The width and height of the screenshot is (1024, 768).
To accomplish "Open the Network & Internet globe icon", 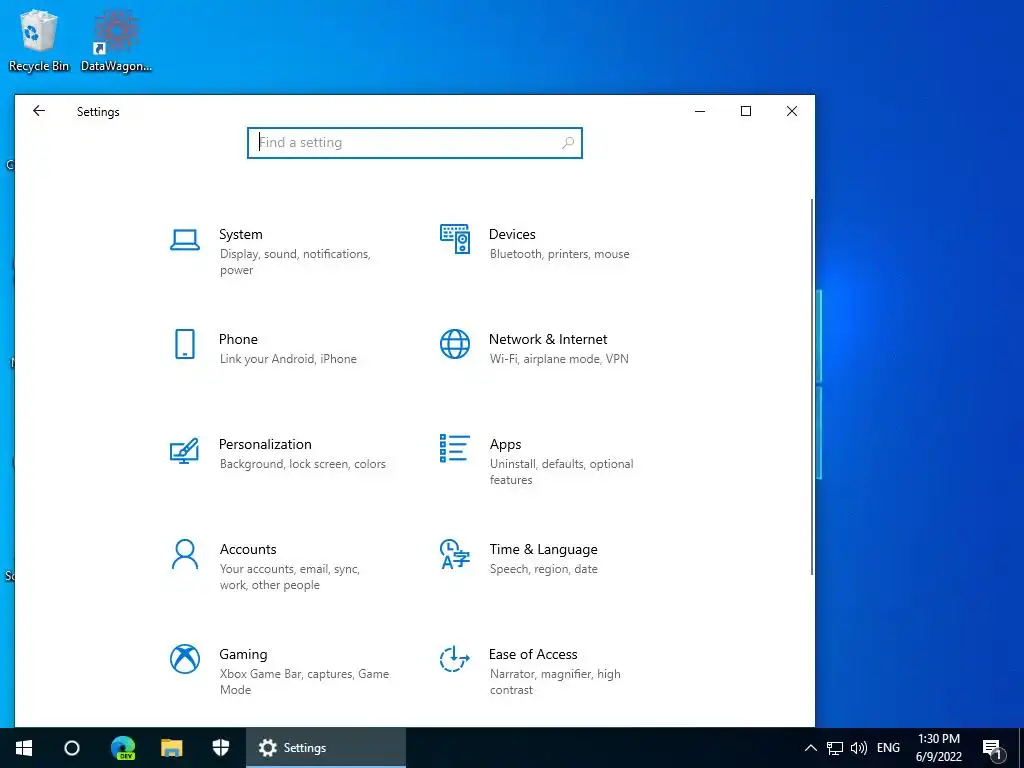I will click(455, 344).
